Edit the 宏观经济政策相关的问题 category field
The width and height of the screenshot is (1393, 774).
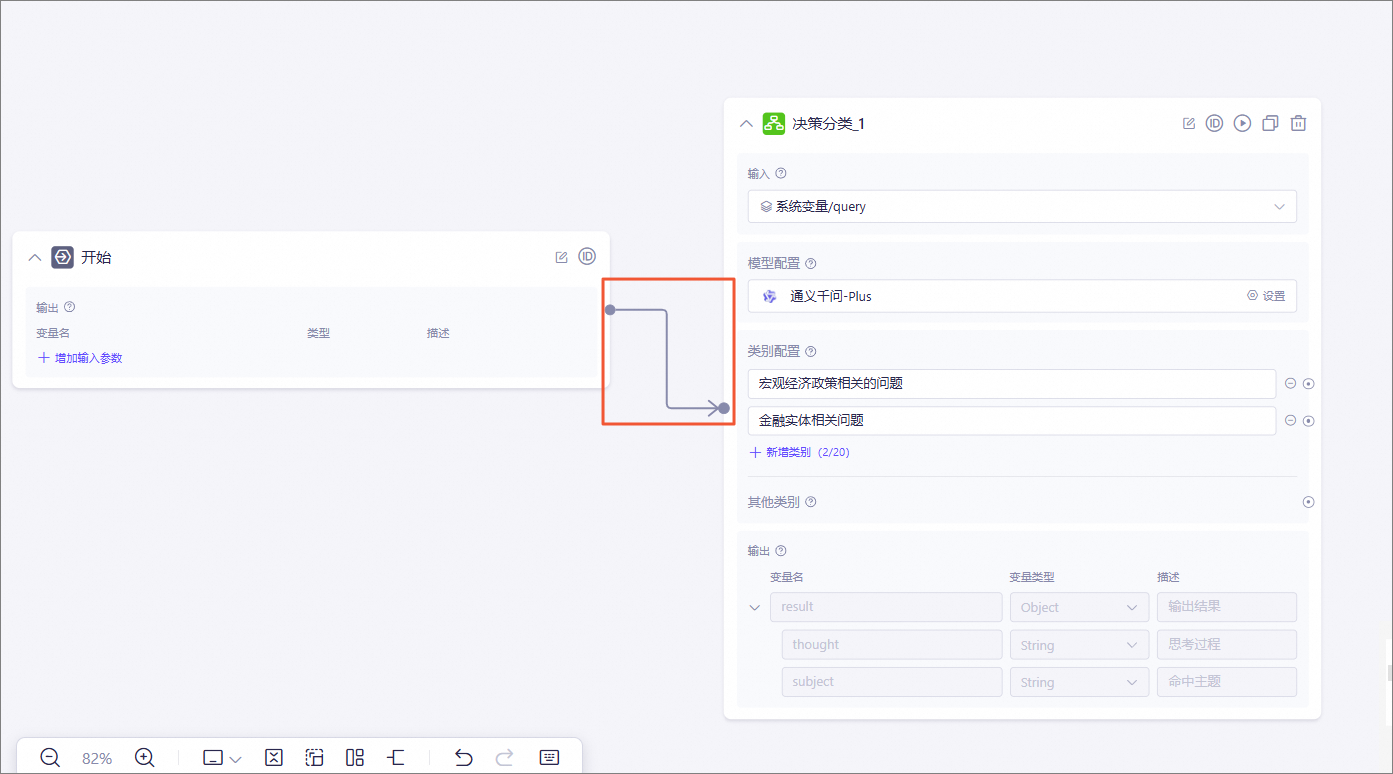(x=1012, y=384)
